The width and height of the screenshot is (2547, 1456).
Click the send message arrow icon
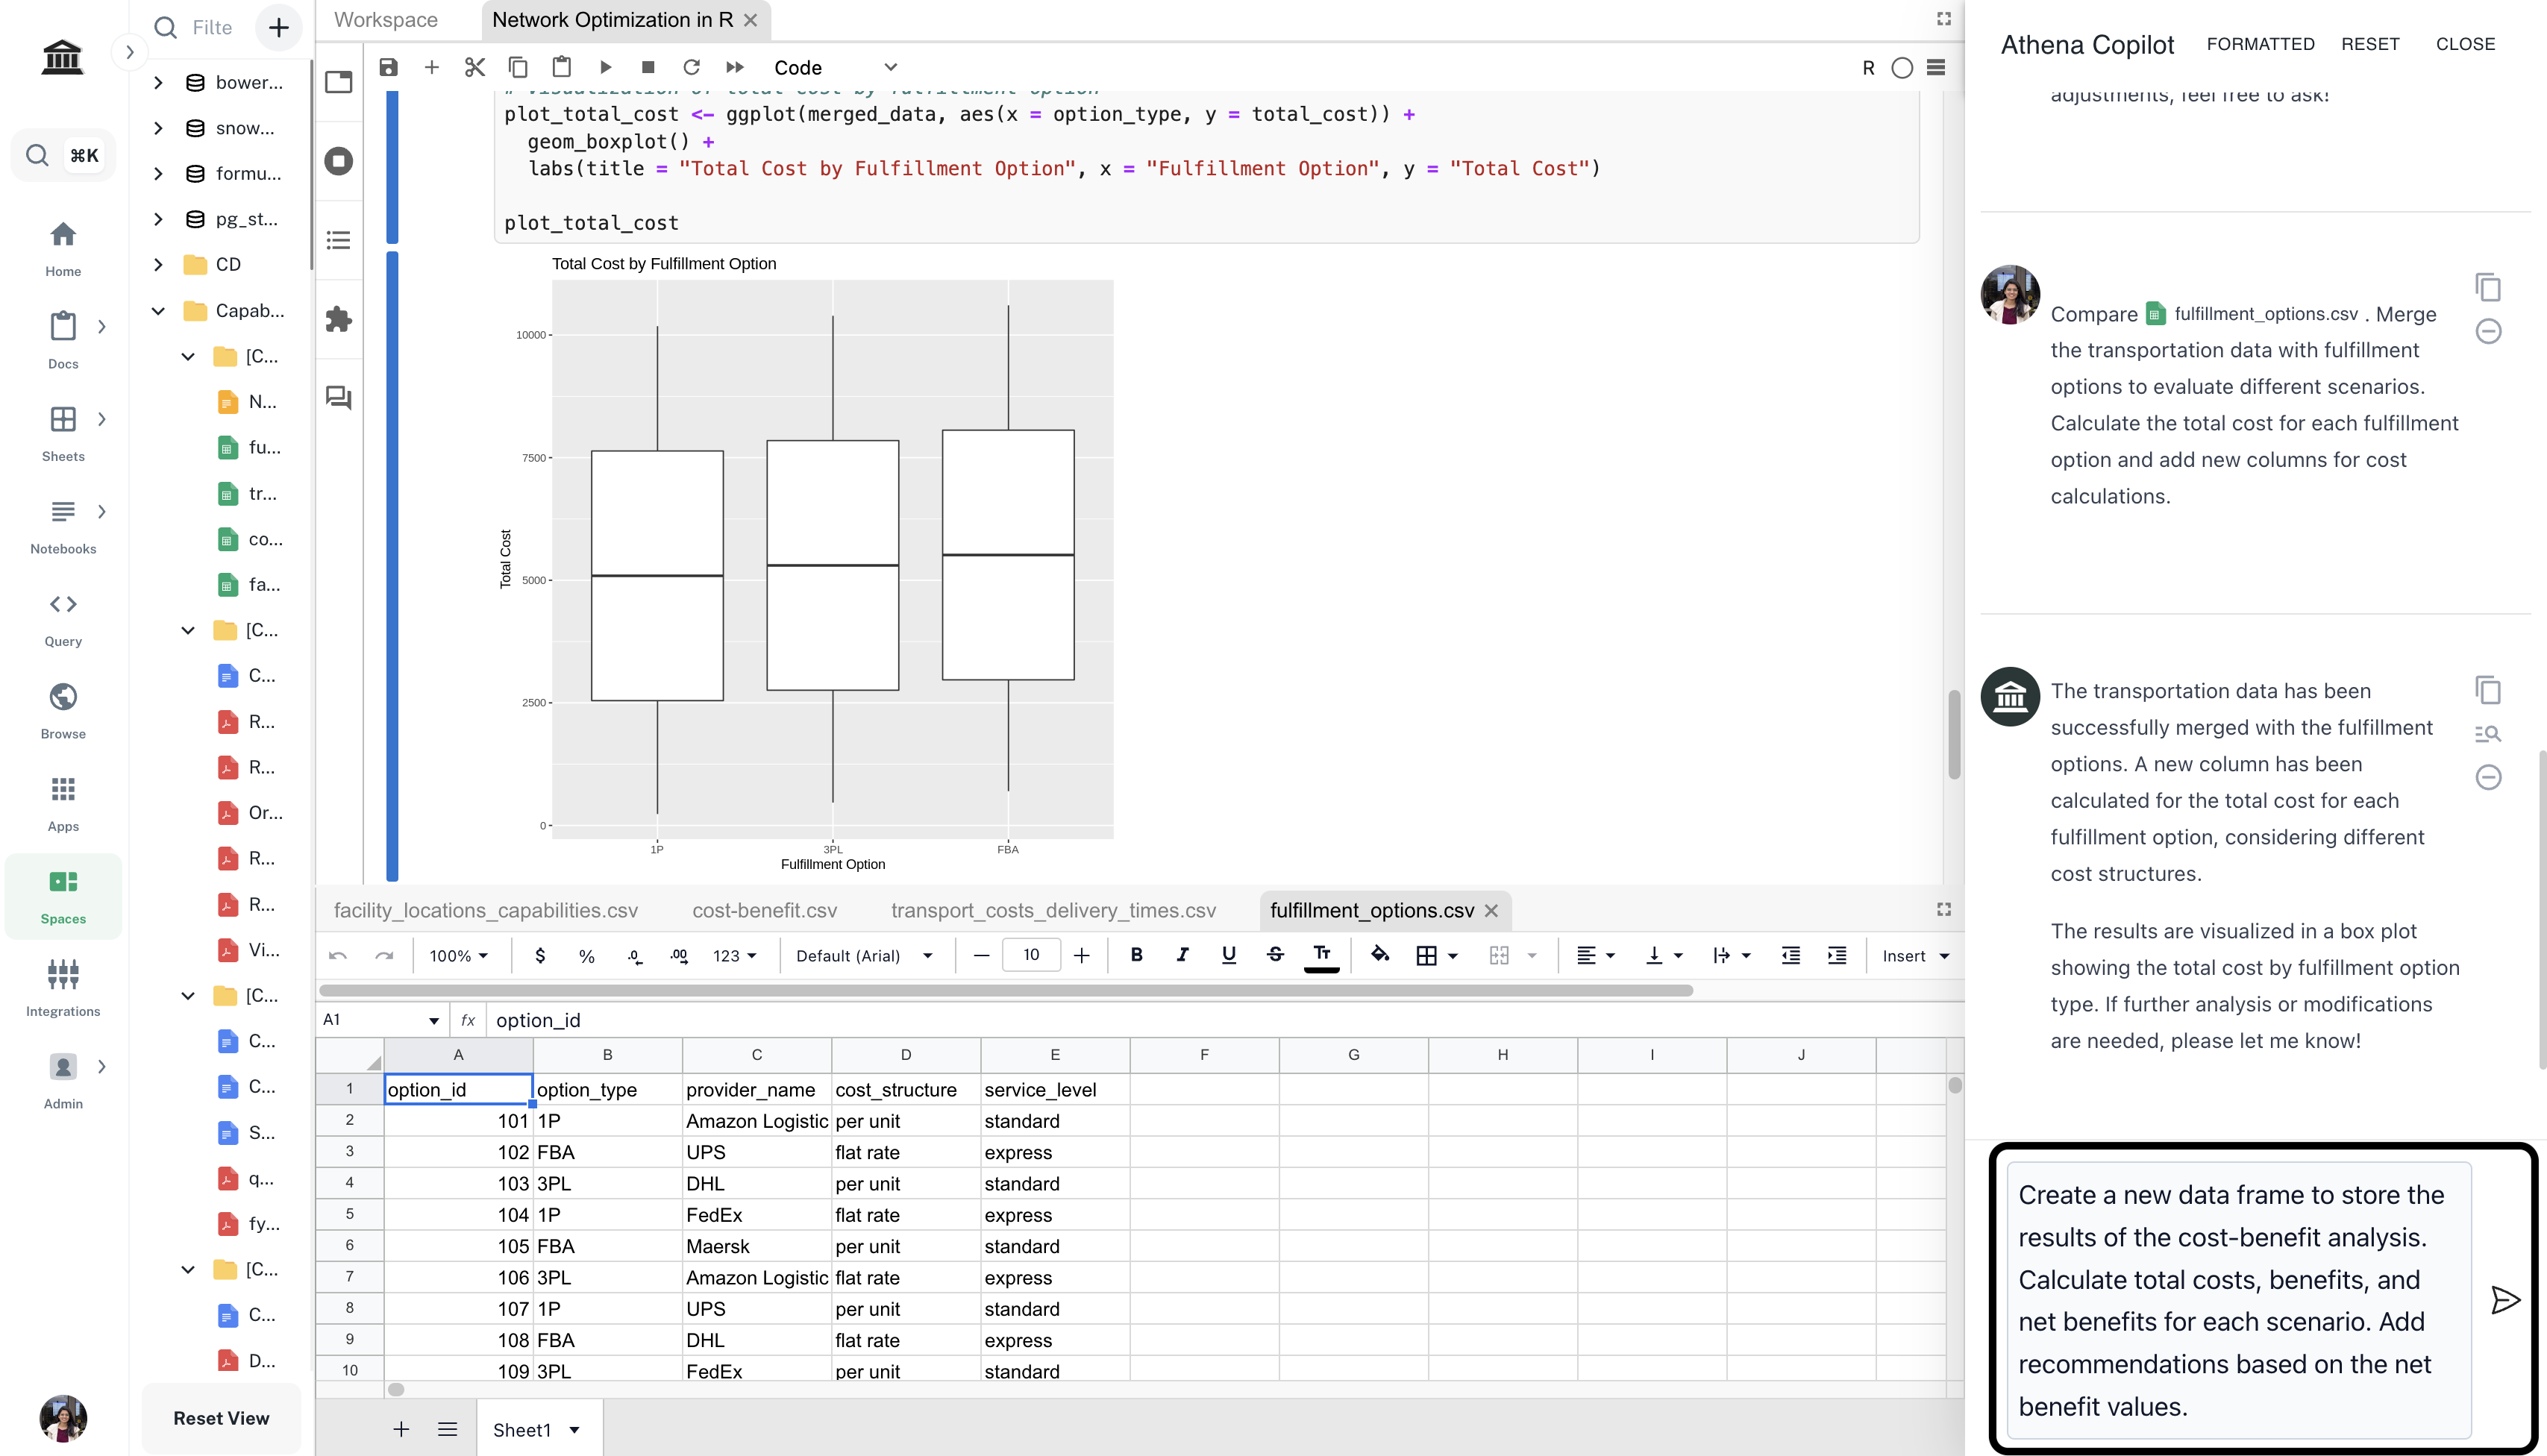point(2504,1300)
